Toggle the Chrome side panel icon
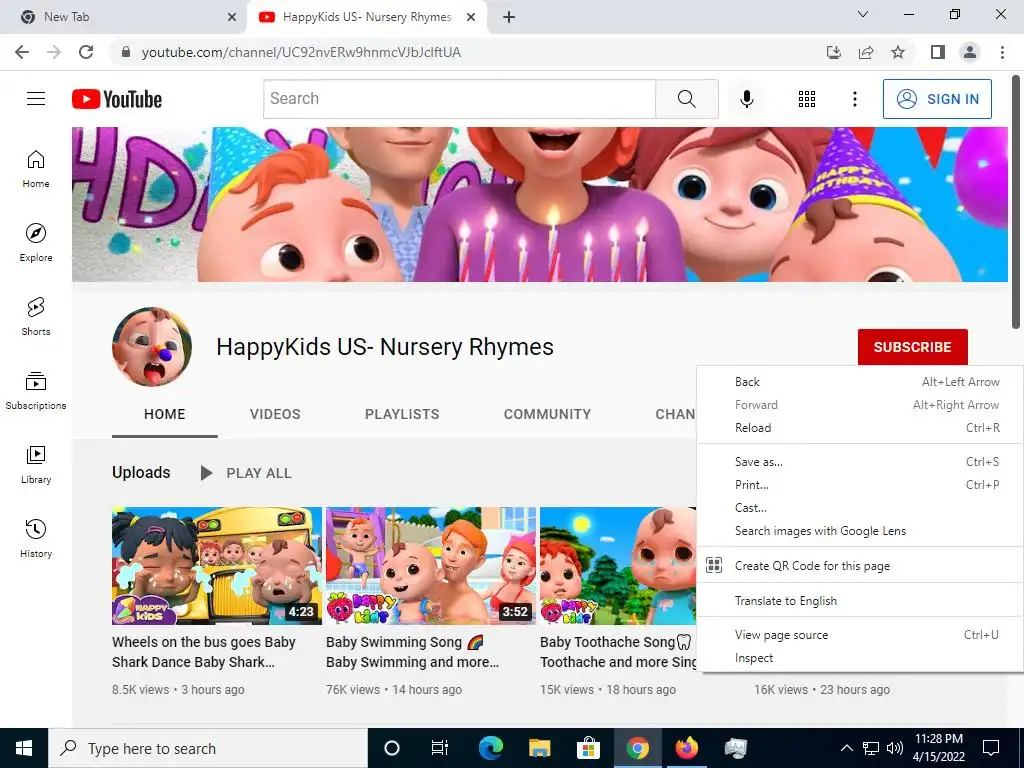The height and width of the screenshot is (768, 1024). point(938,52)
